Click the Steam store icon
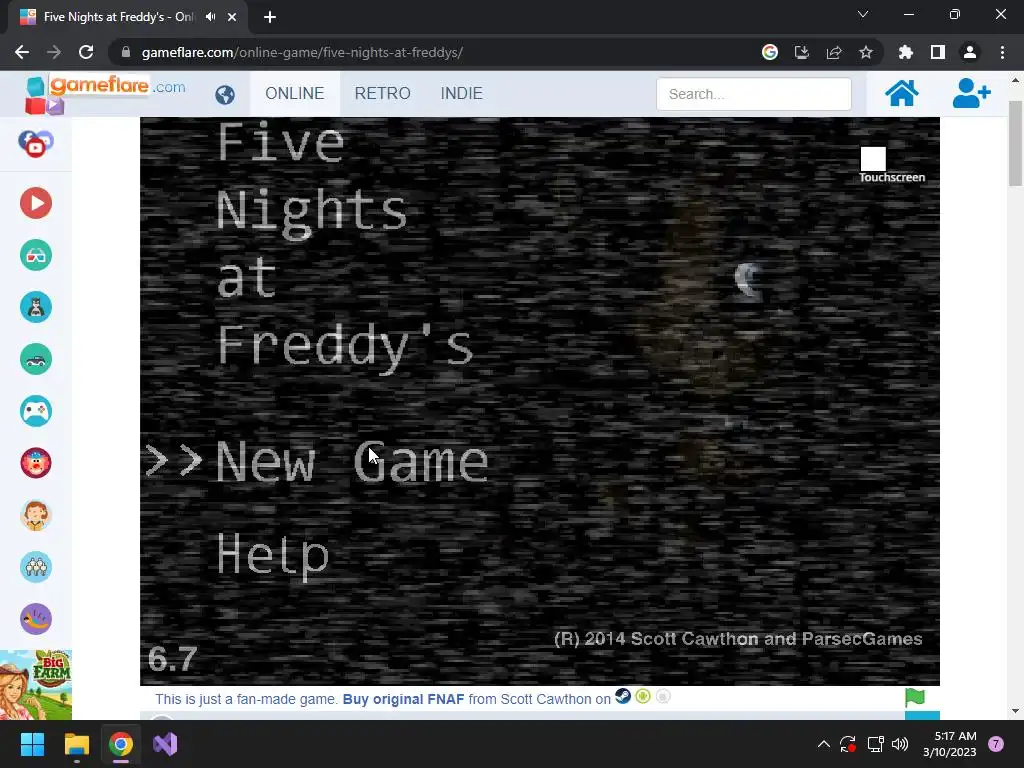 tap(623, 696)
